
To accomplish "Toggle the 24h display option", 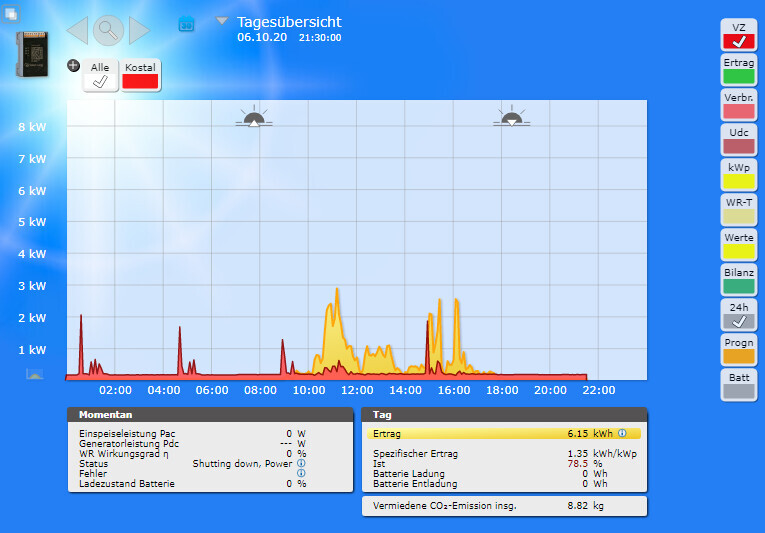I will [739, 315].
